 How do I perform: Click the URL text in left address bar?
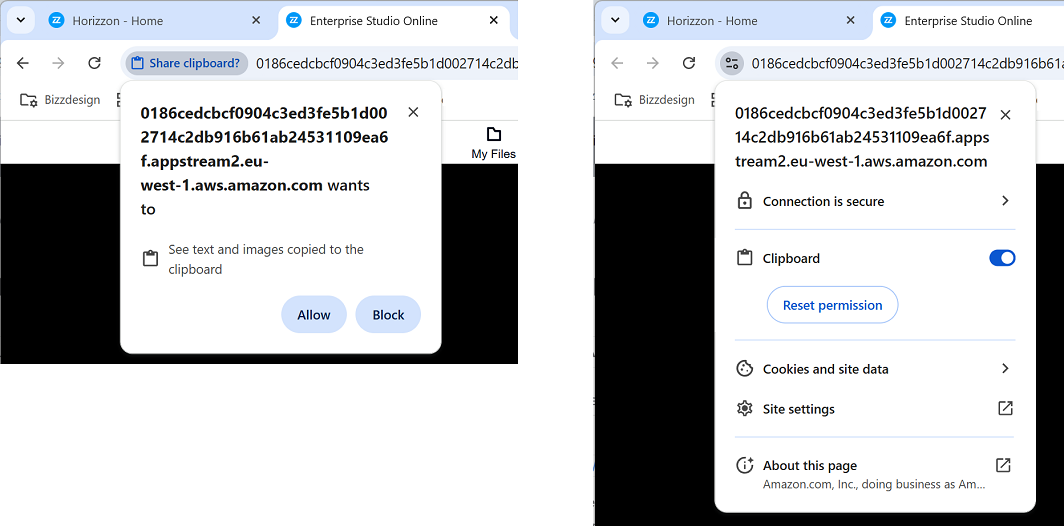[x=387, y=63]
